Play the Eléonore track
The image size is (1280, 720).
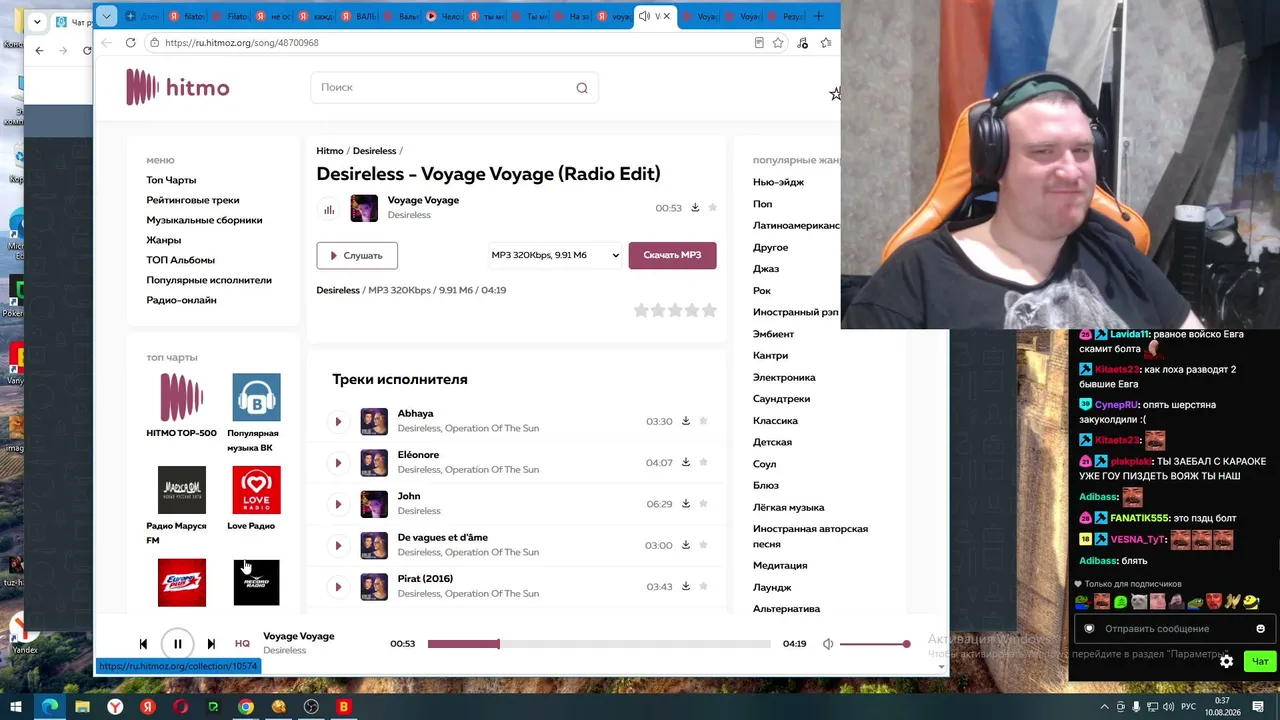[338, 463]
